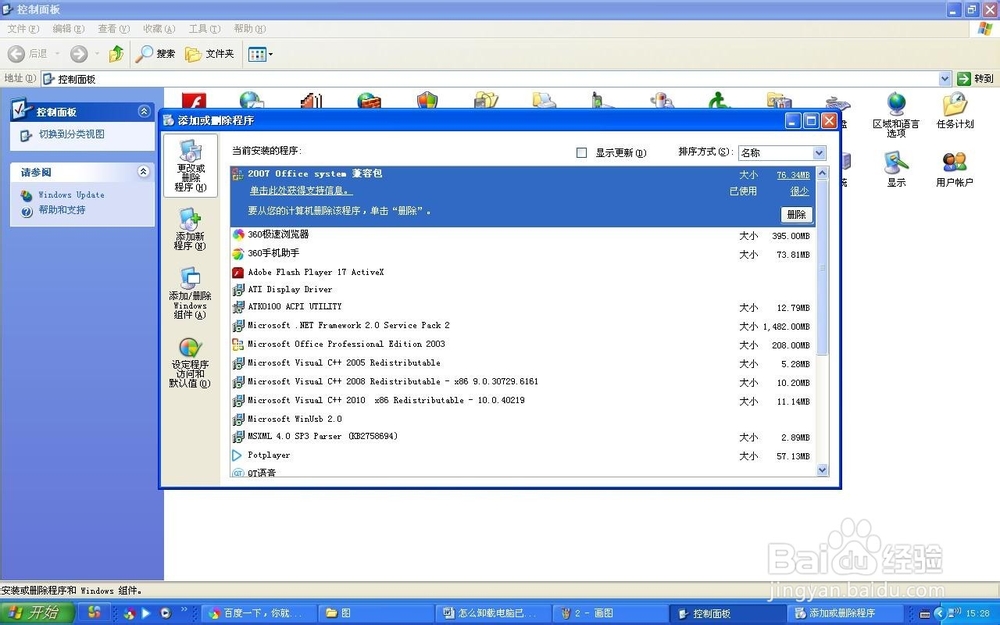Select ATI Display Driver list entry
This screenshot has width=1000, height=625.
[x=523, y=290]
